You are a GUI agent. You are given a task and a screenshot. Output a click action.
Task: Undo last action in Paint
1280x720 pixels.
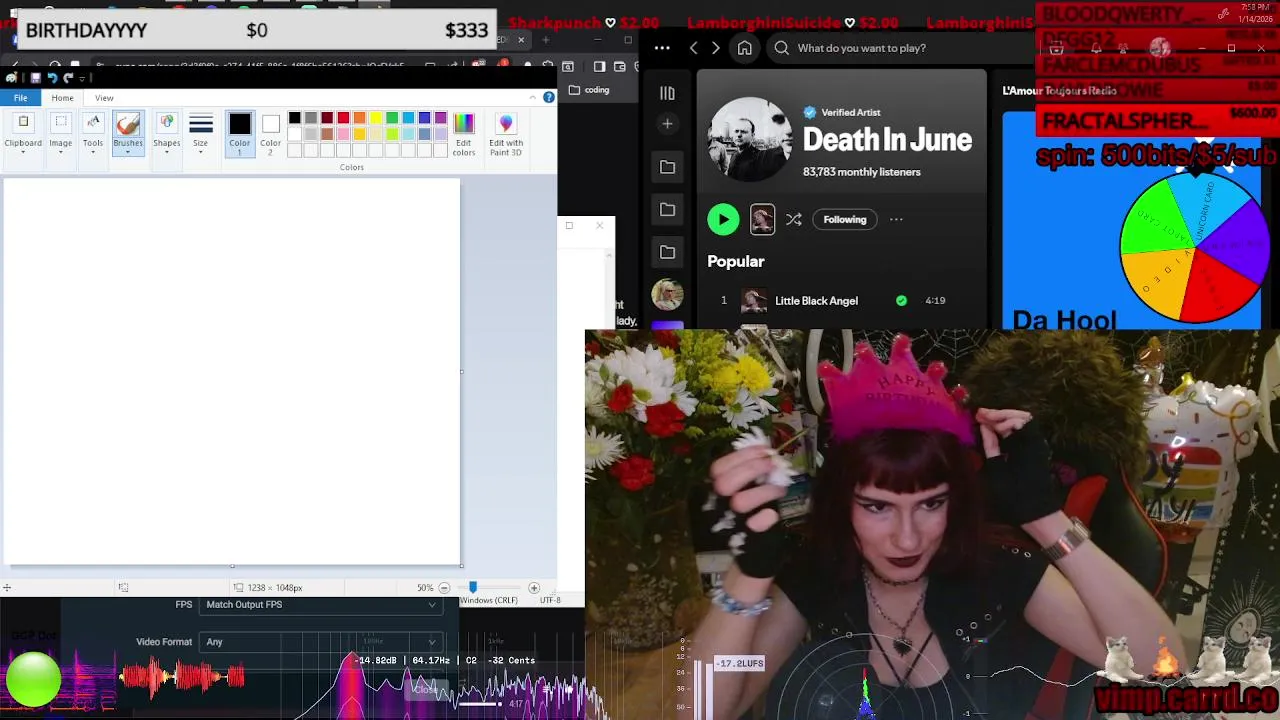(52, 78)
